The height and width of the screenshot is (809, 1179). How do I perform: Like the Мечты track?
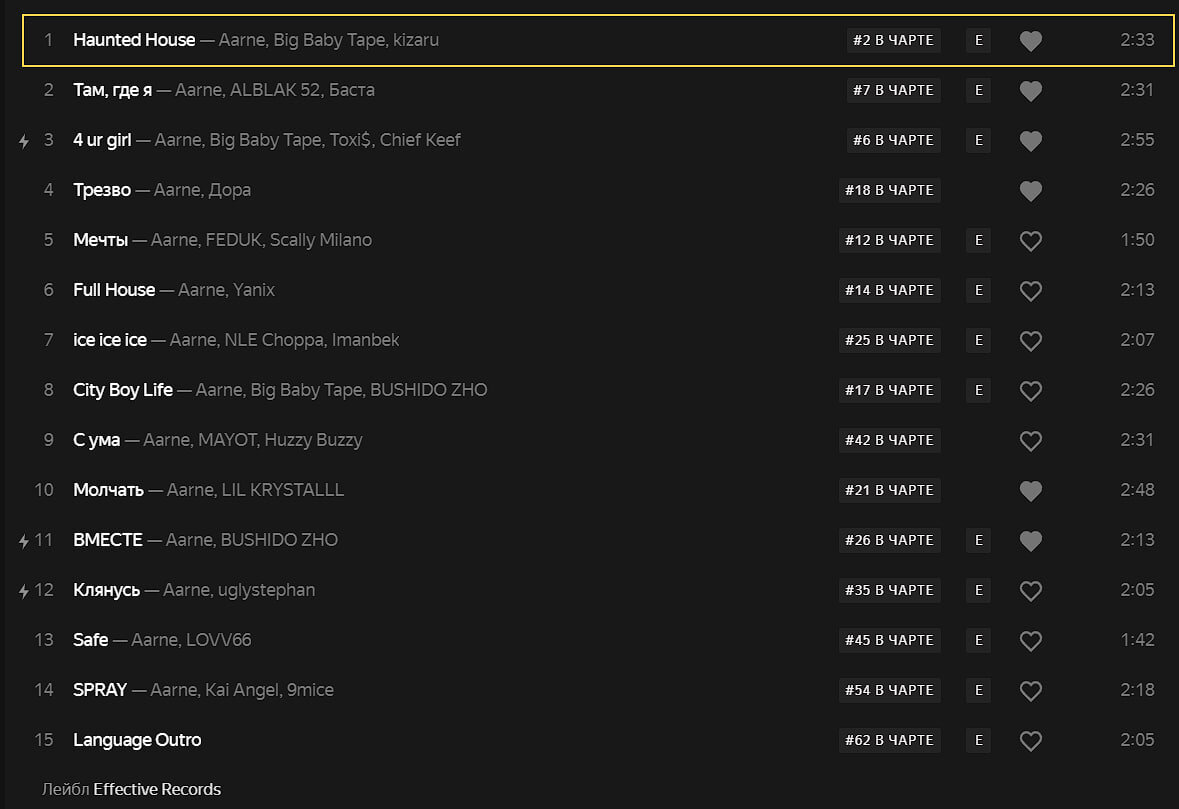pos(1030,241)
